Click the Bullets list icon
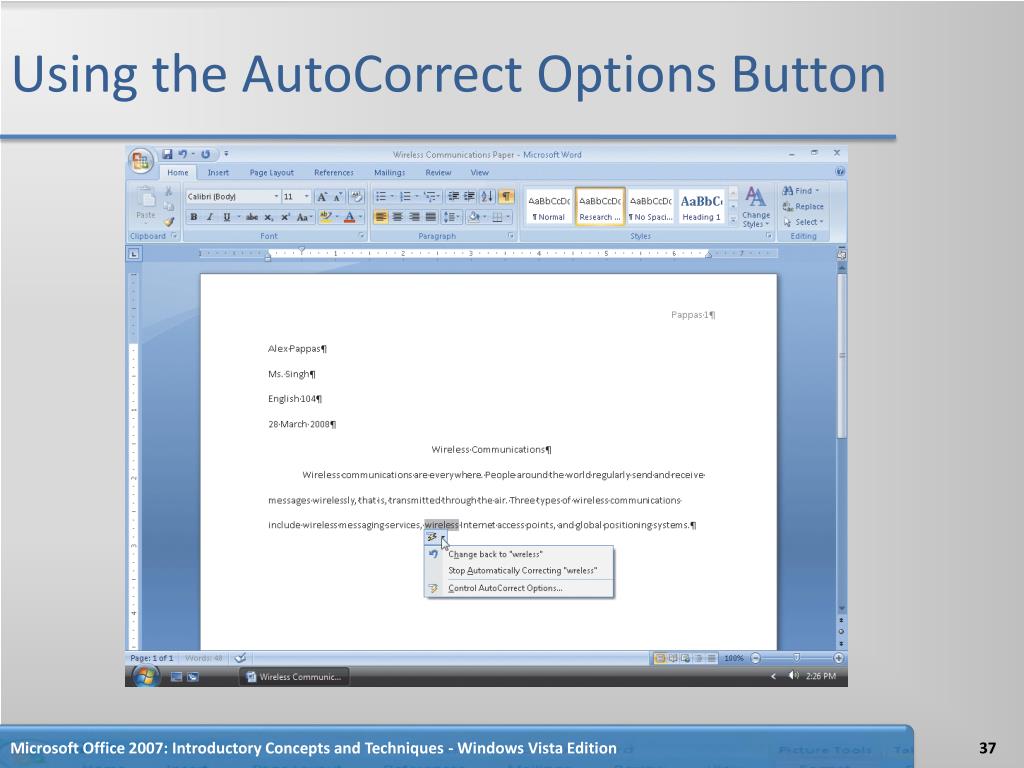This screenshot has width=1024, height=768. point(381,197)
